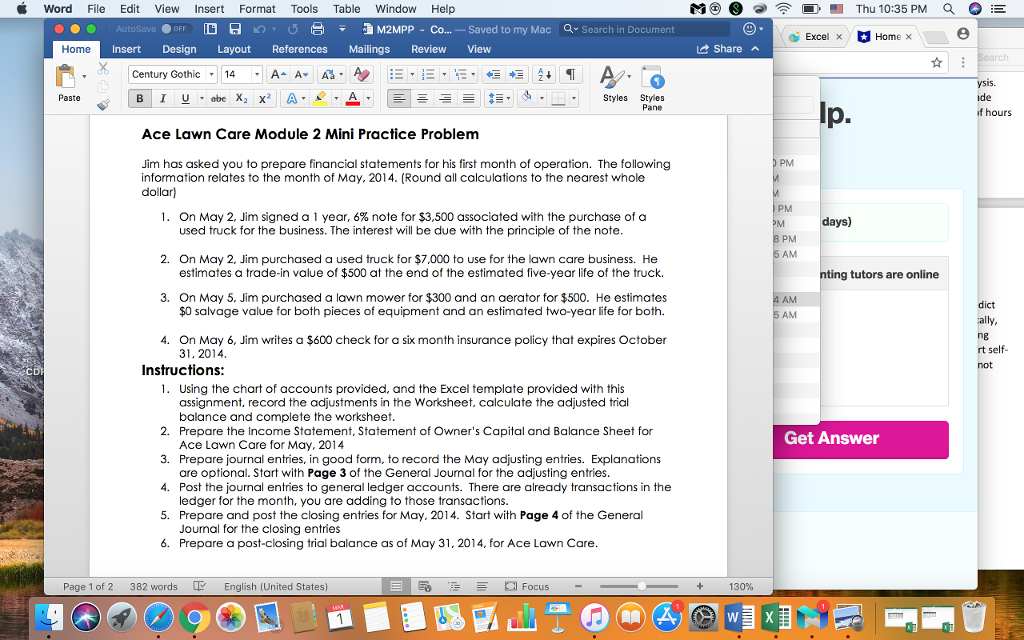The height and width of the screenshot is (640, 1024).
Task: Open the Insert ribbon tab
Action: click(x=126, y=49)
